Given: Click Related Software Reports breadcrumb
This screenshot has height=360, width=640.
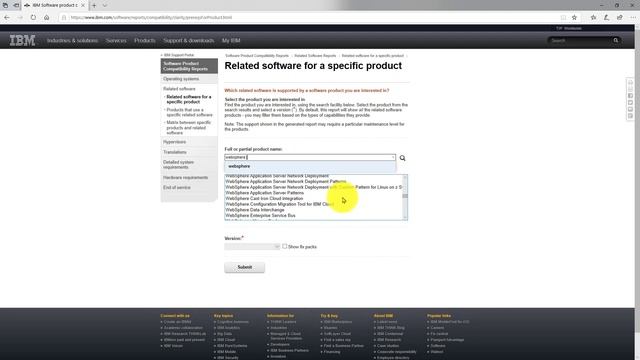Looking at the screenshot, I should click(x=315, y=56).
